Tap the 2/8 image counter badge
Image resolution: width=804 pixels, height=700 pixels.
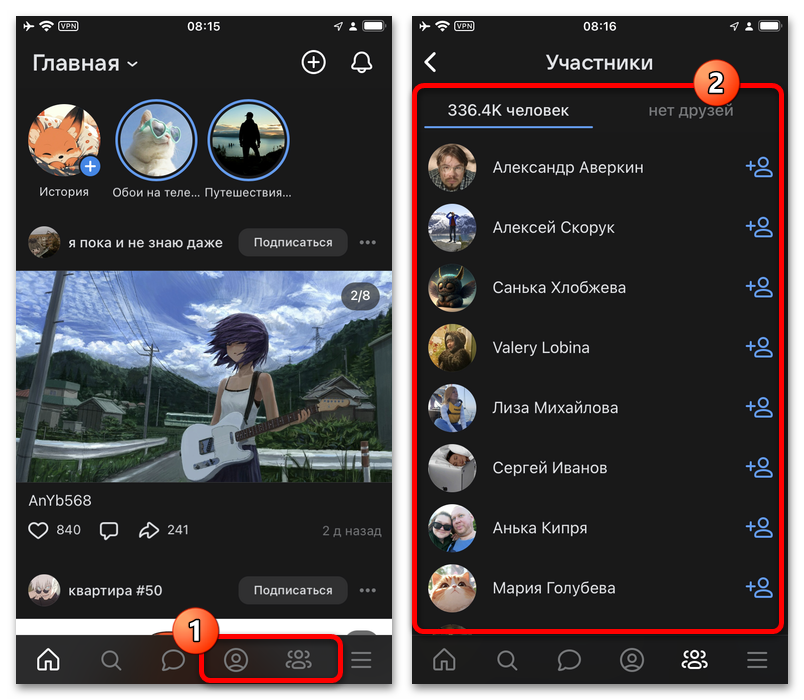pos(360,295)
